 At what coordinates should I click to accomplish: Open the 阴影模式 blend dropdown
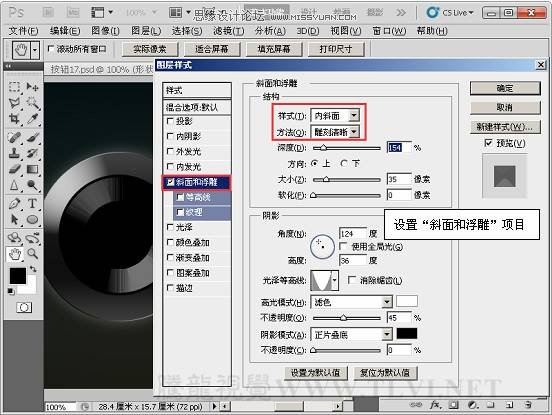pos(387,334)
